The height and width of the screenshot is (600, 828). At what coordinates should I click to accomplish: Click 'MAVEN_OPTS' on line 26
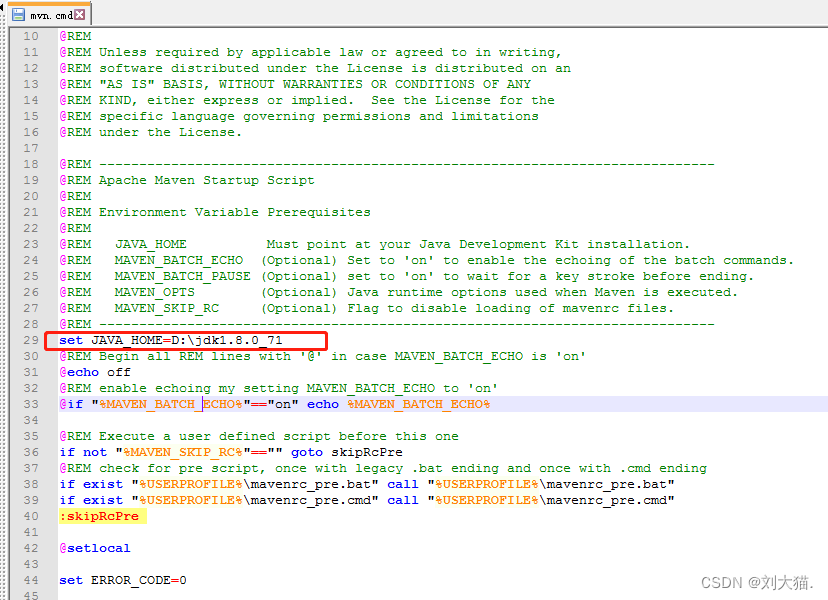click(x=155, y=292)
